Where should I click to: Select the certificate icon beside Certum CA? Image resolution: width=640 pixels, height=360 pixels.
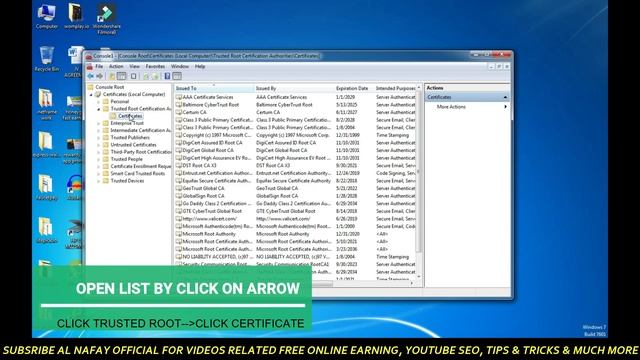pyautogui.click(x=178, y=112)
